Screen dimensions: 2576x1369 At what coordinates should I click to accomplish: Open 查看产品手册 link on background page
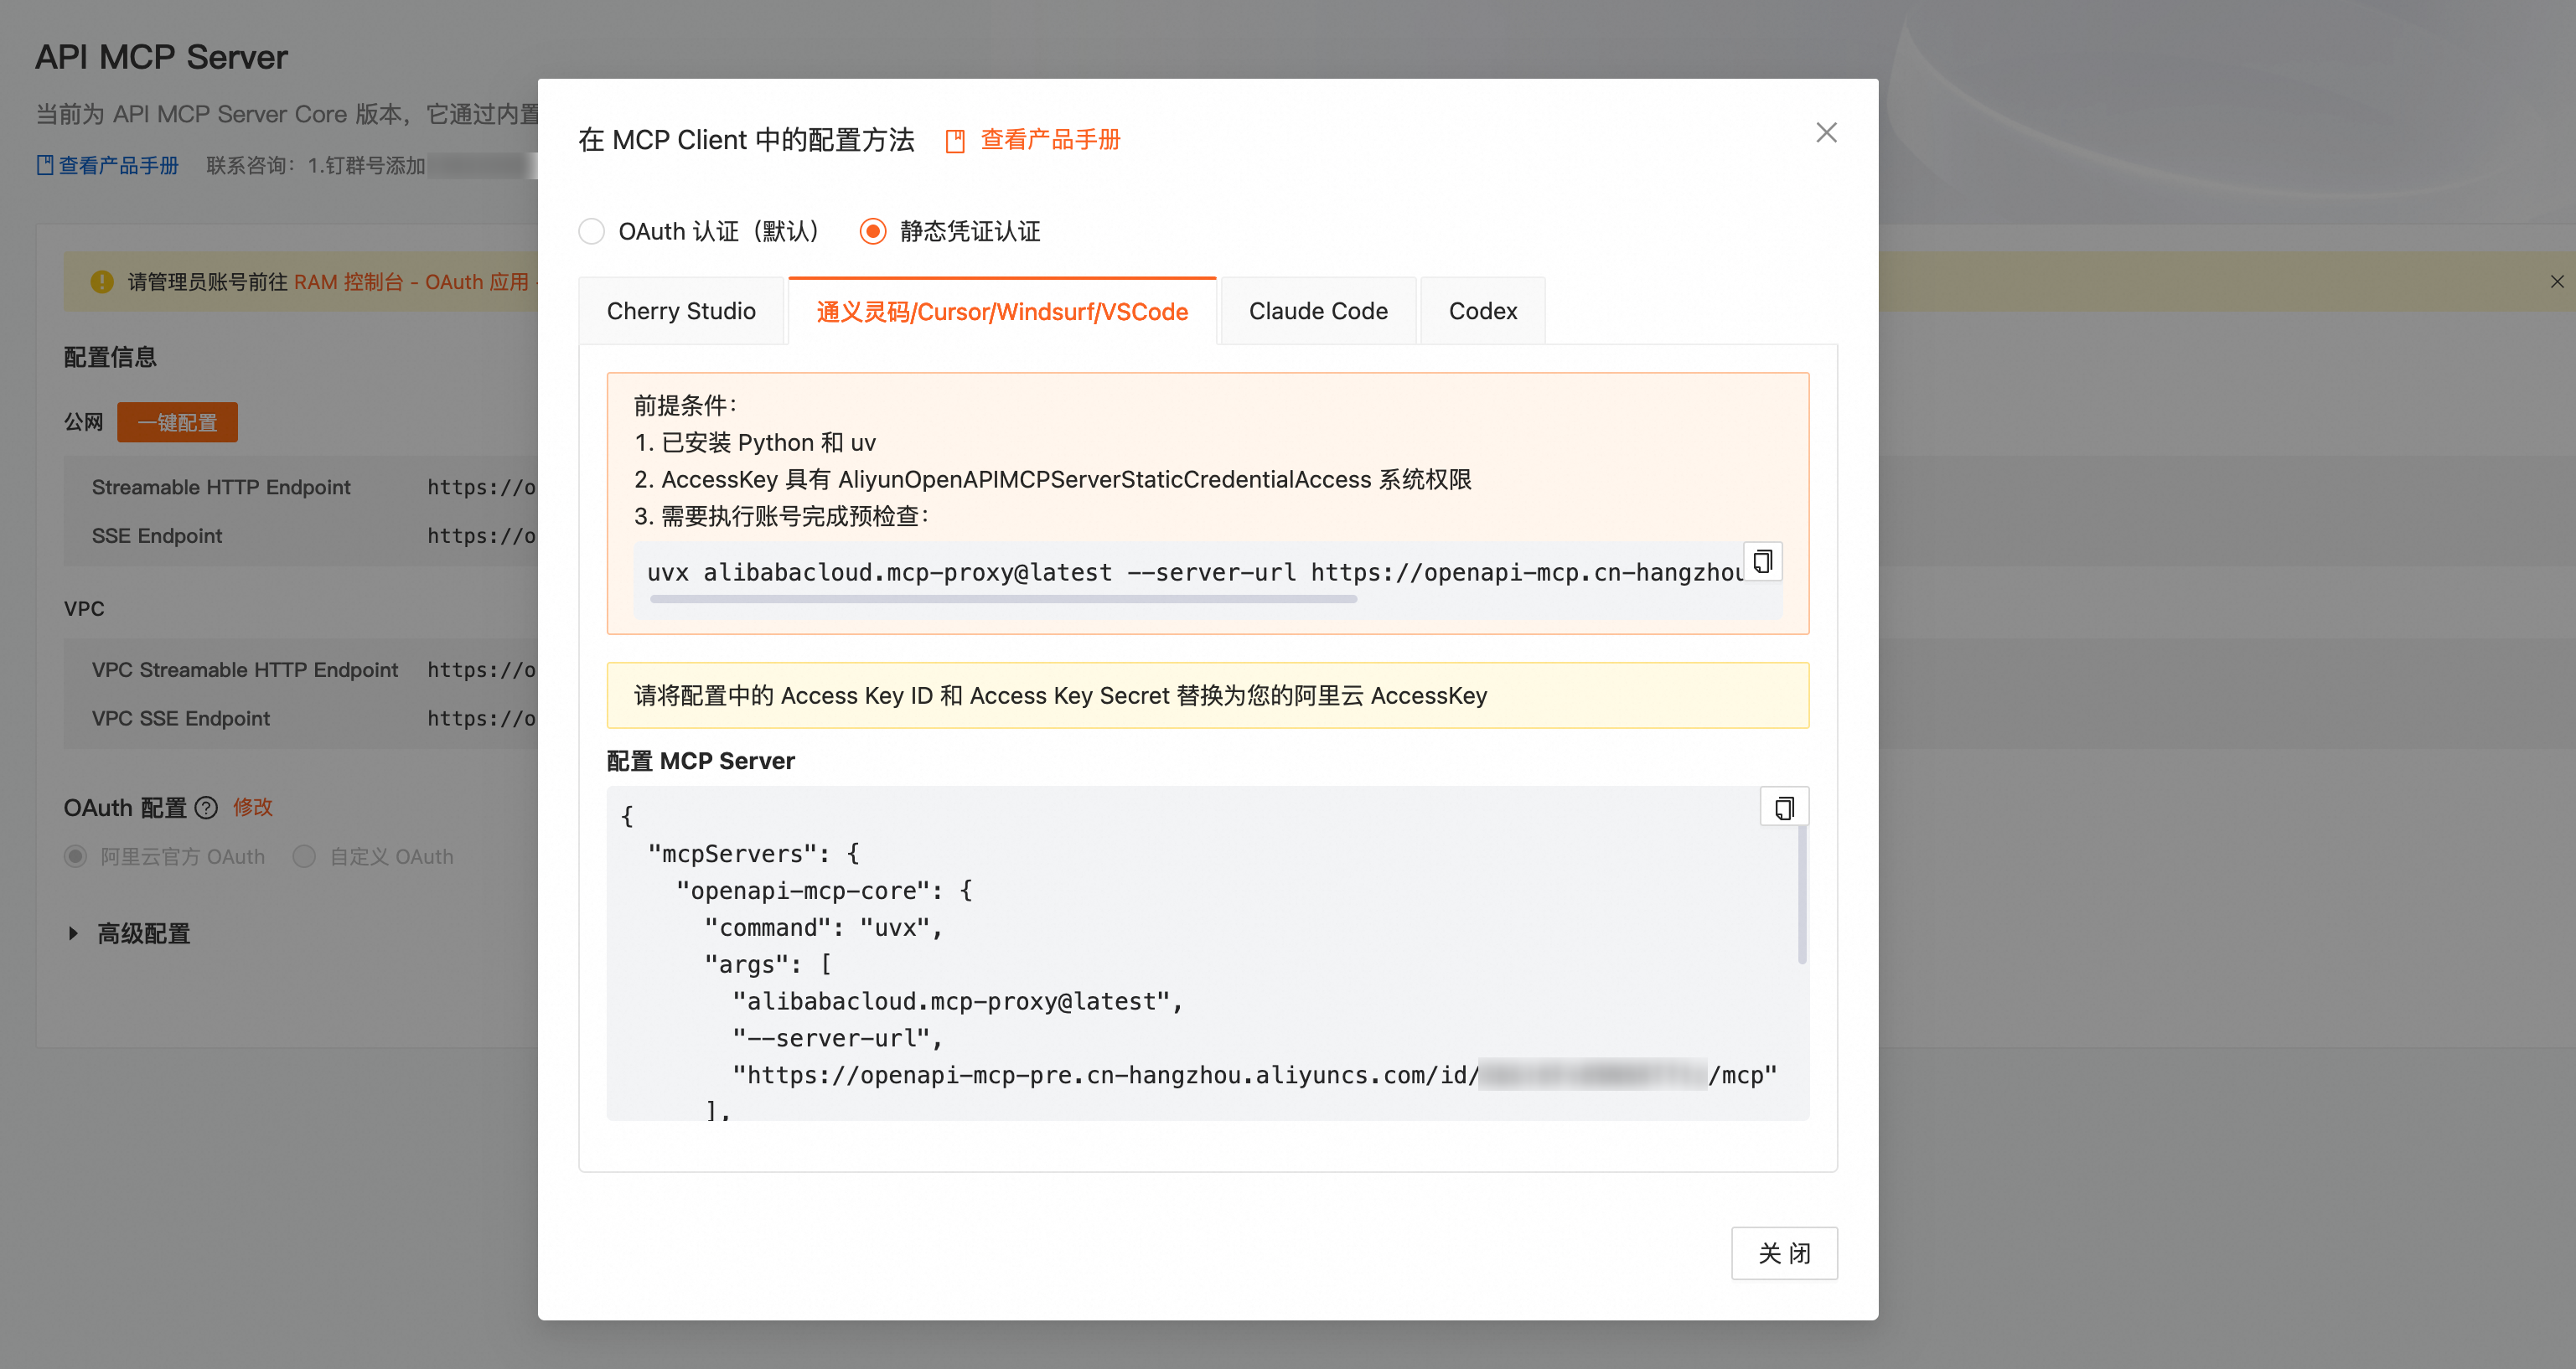click(108, 166)
